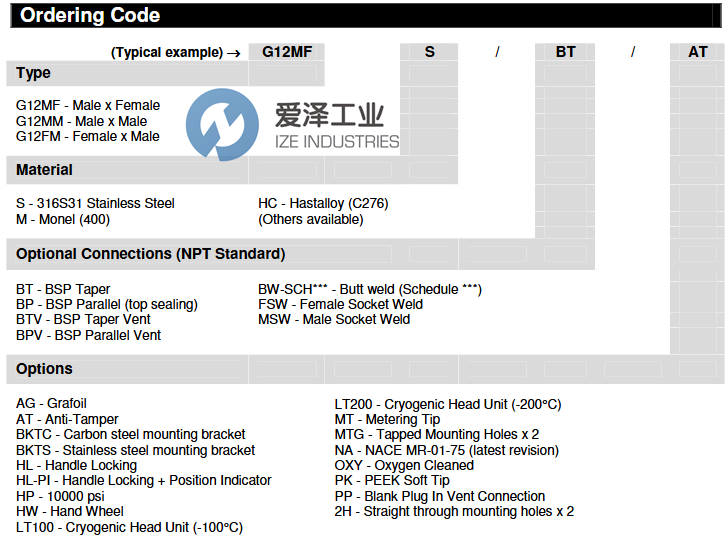Select the G12MF typical example code cell

(287, 52)
